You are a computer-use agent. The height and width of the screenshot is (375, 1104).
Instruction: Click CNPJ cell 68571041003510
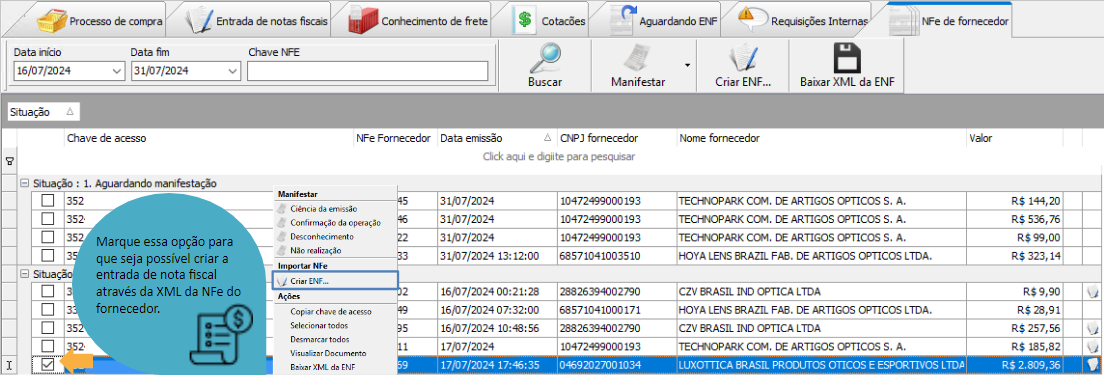tap(617, 255)
